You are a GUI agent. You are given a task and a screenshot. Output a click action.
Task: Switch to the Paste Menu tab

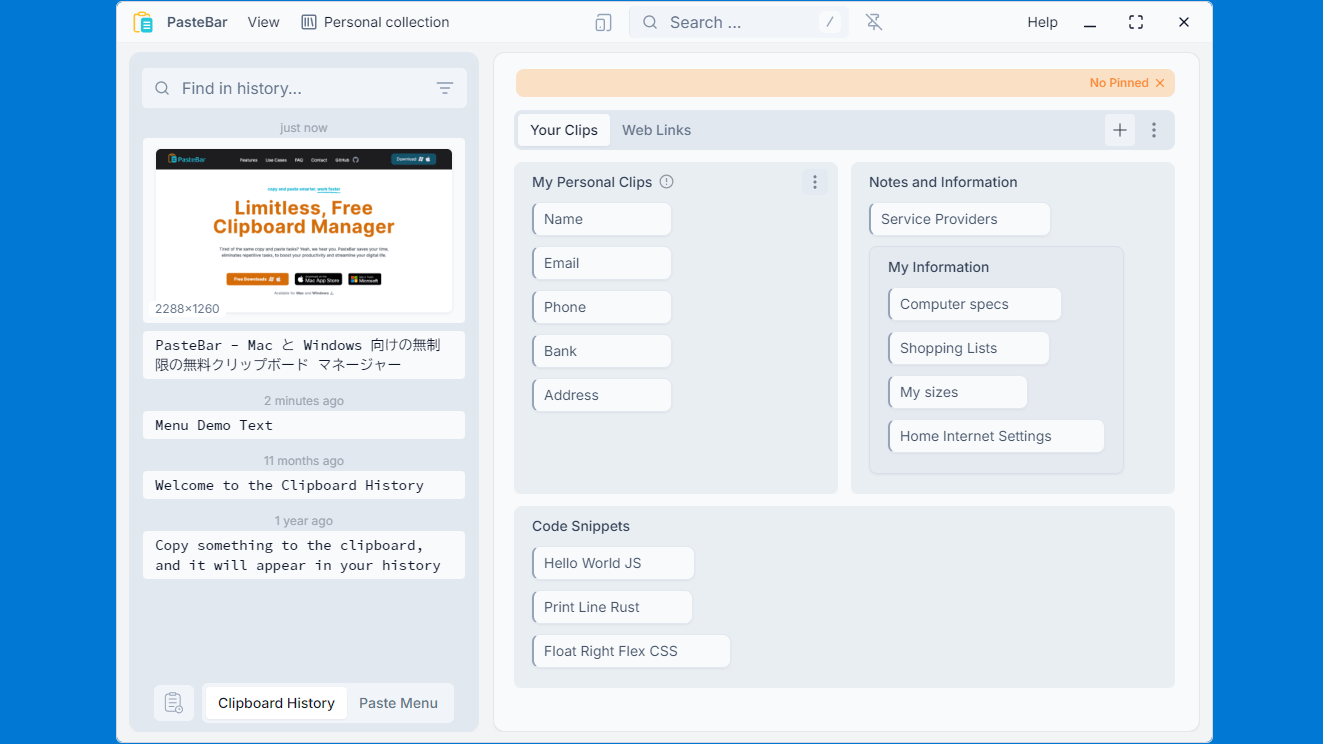(398, 703)
